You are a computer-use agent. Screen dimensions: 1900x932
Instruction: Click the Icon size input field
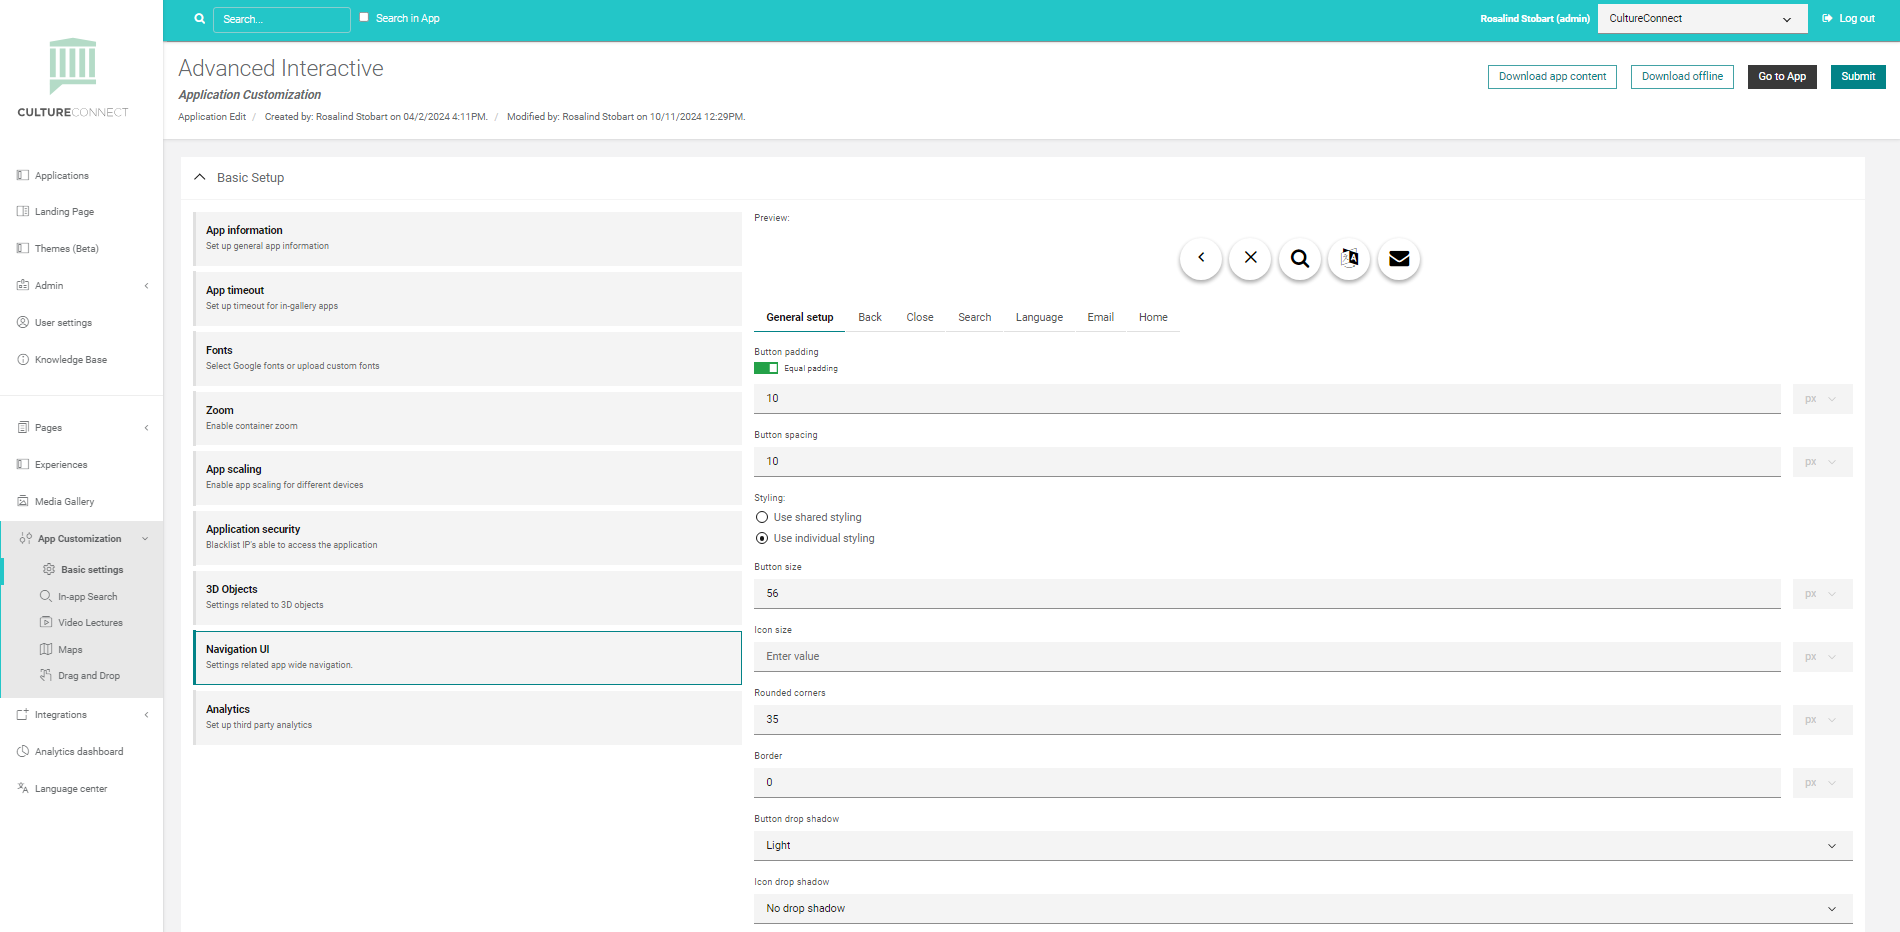[1267, 657]
